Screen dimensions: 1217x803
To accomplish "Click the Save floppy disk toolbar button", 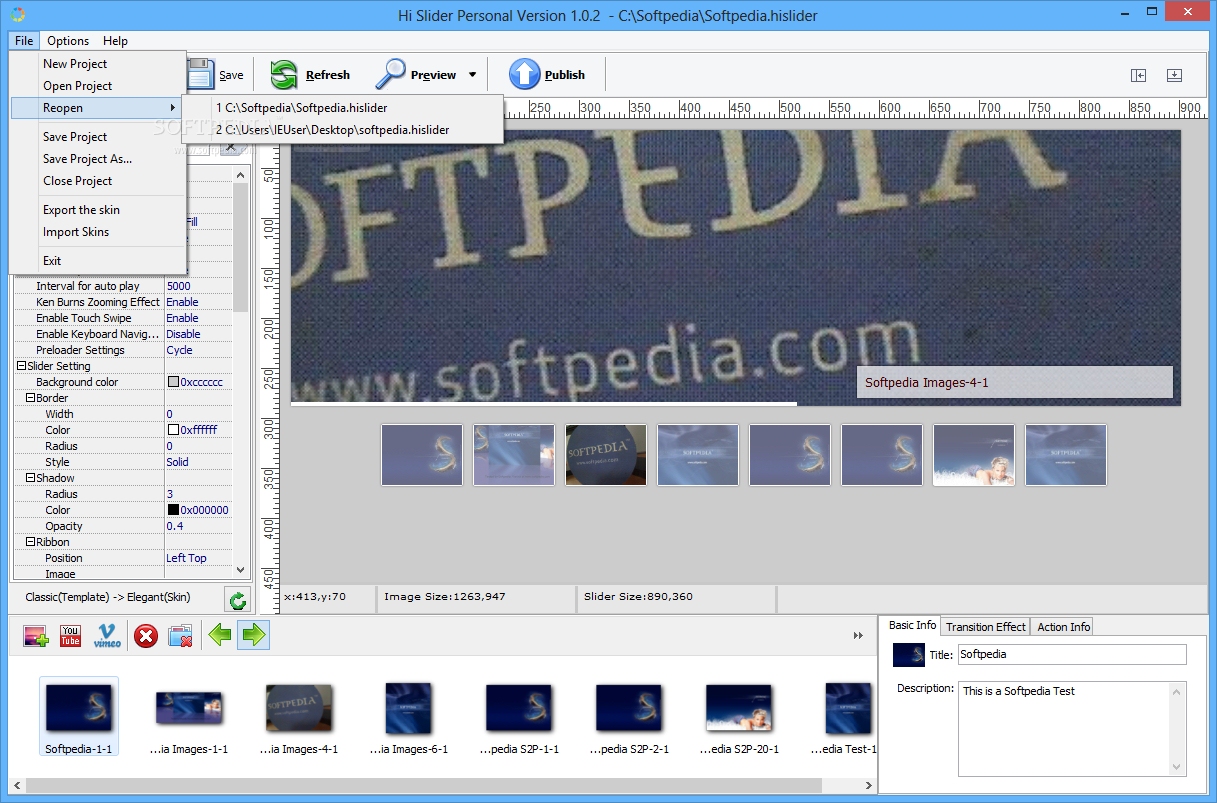I will 216,75.
